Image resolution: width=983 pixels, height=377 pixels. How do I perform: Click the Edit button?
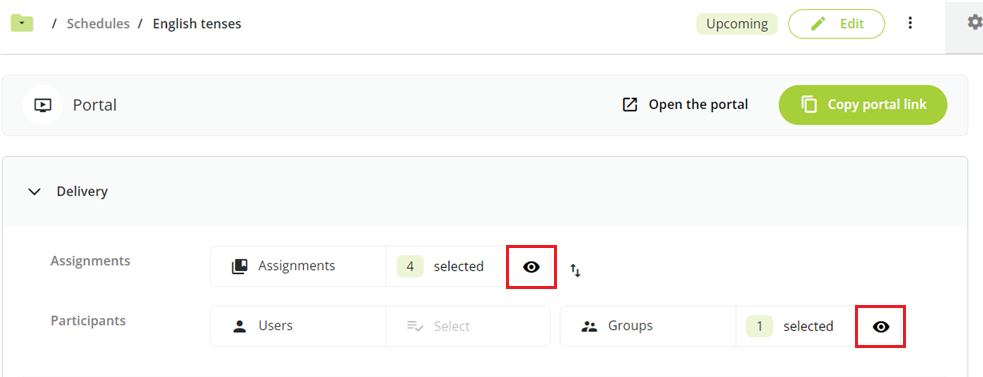coord(836,24)
